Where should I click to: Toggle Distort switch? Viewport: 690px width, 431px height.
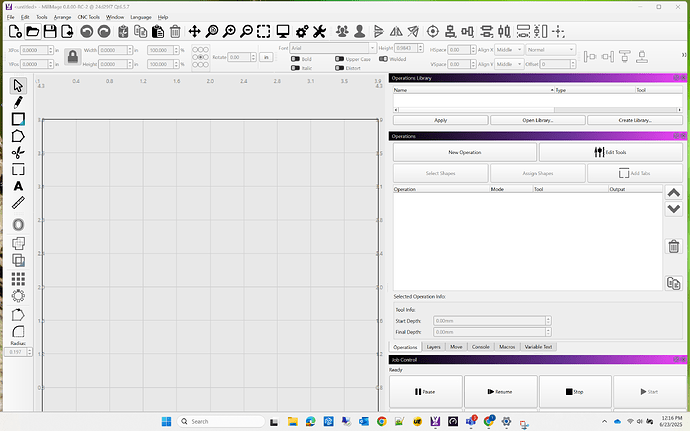(339, 68)
